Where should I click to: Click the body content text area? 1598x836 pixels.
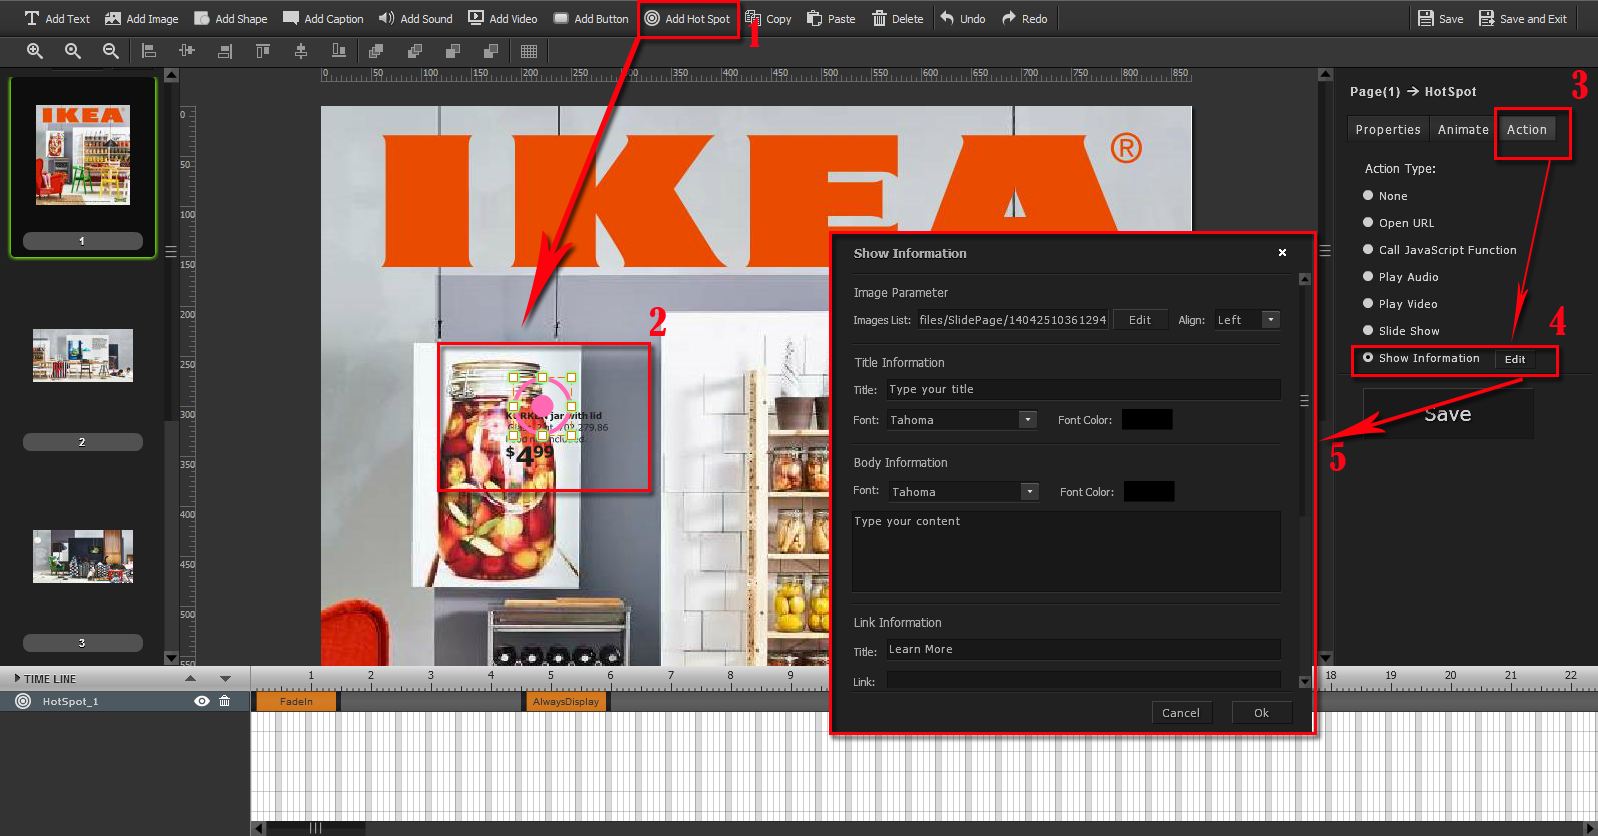pos(1066,551)
